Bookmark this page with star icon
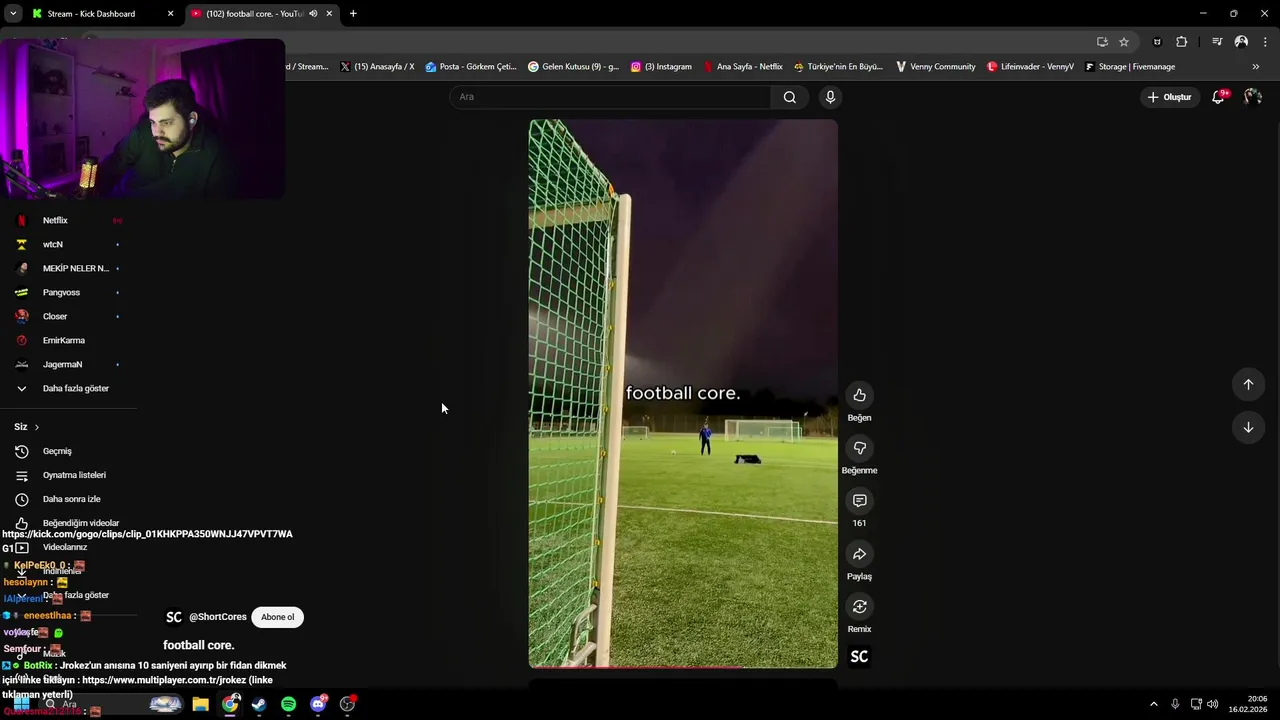The image size is (1280, 720). tap(1124, 42)
